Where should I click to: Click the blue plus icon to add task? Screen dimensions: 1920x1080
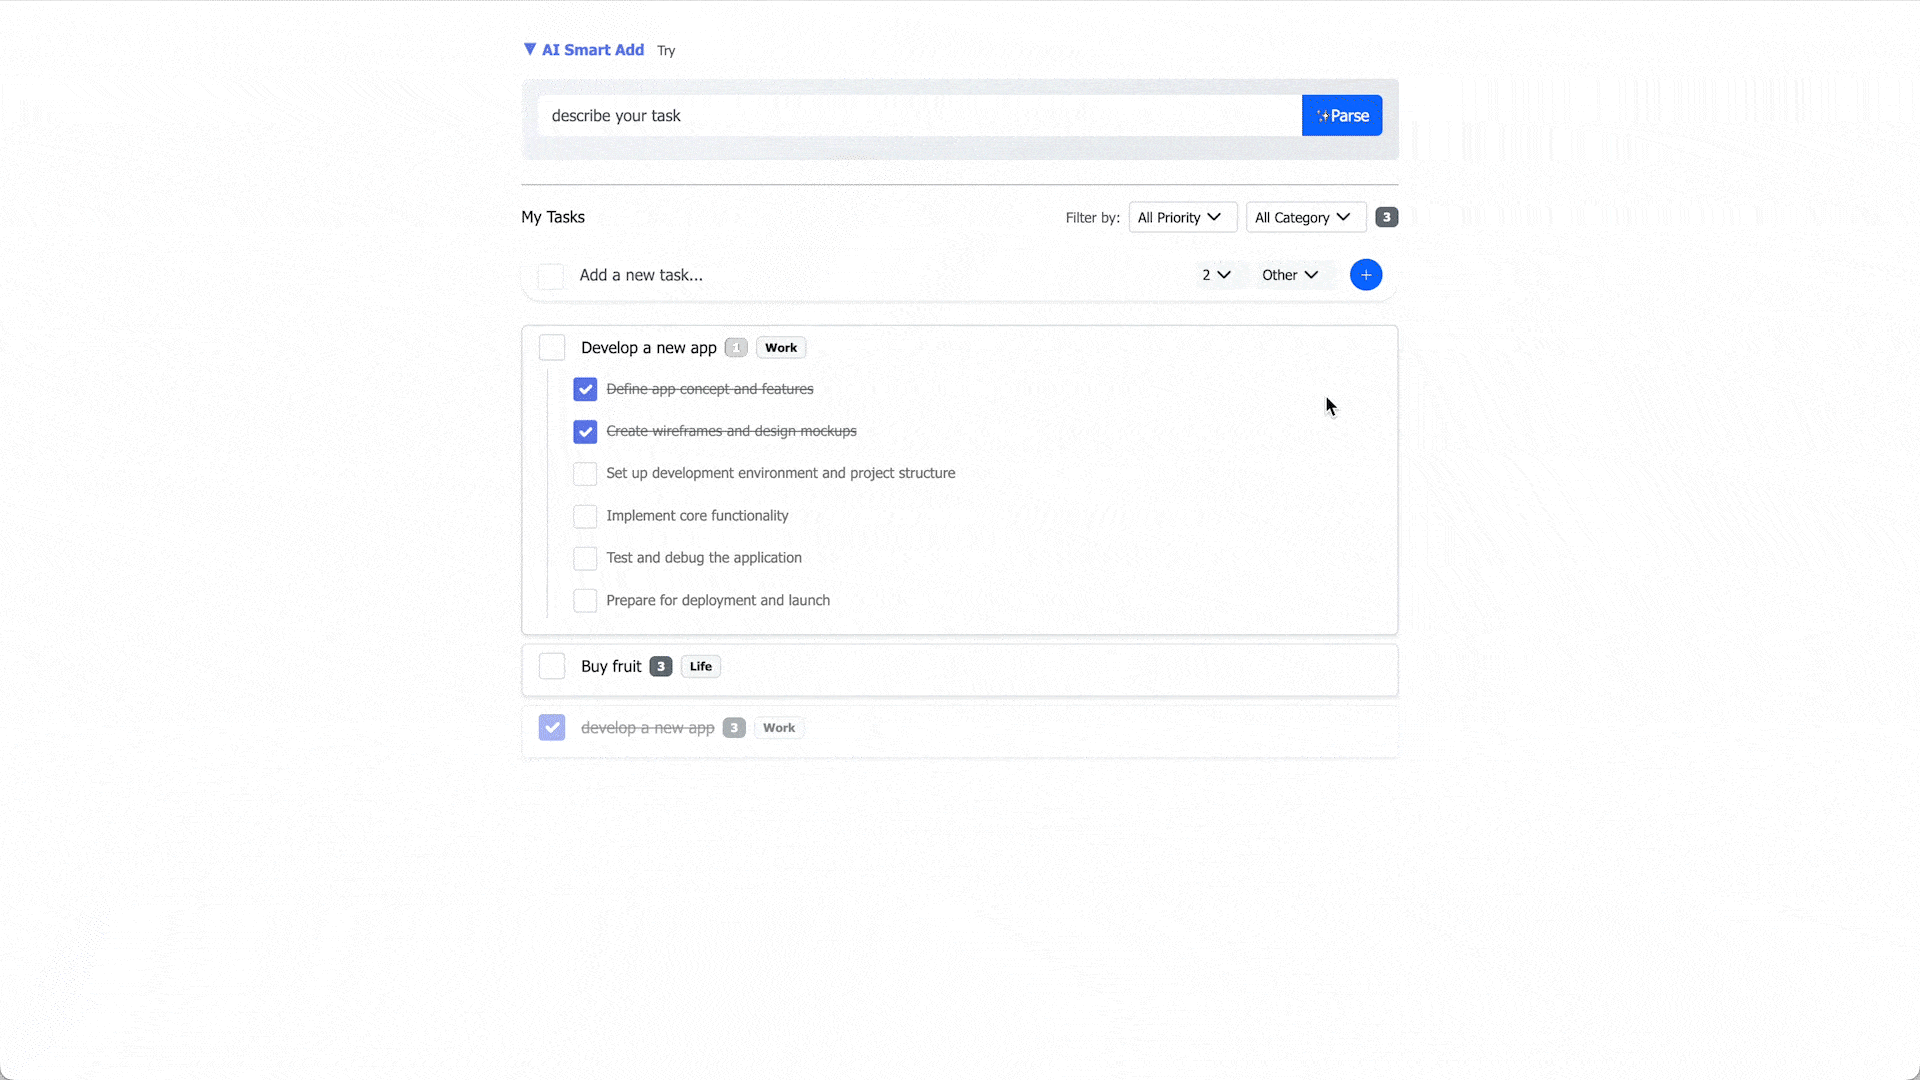(x=1366, y=274)
